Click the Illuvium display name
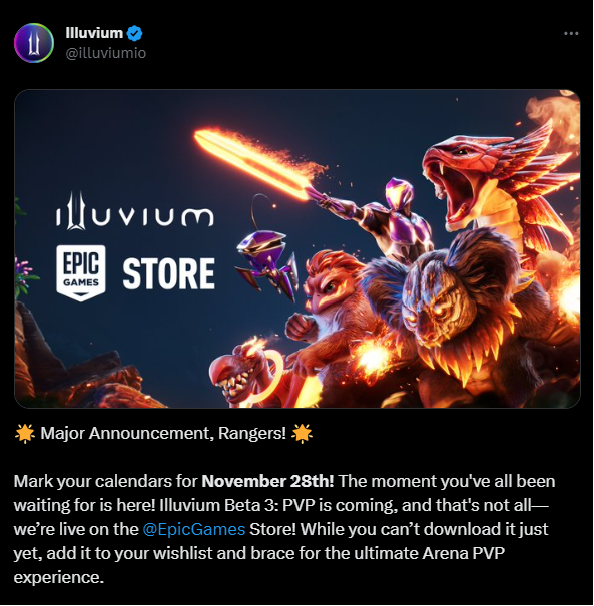Screen dimensions: 594x606 [x=94, y=33]
